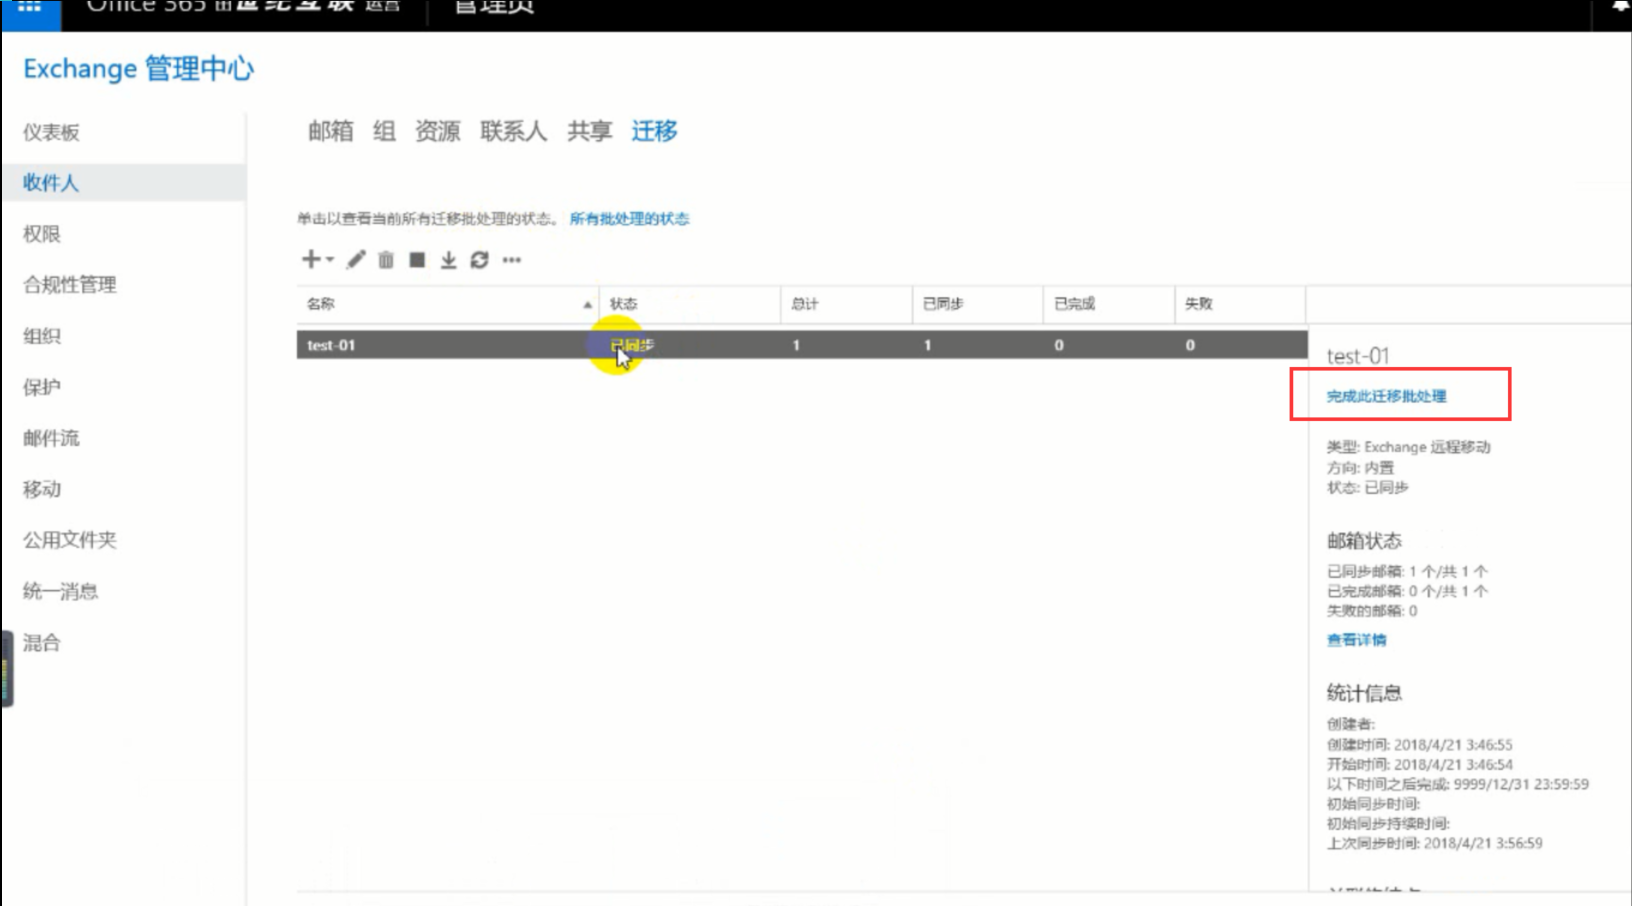The height and width of the screenshot is (906, 1632).
Task: Select the test-01 migration batch row
Action: click(x=802, y=345)
